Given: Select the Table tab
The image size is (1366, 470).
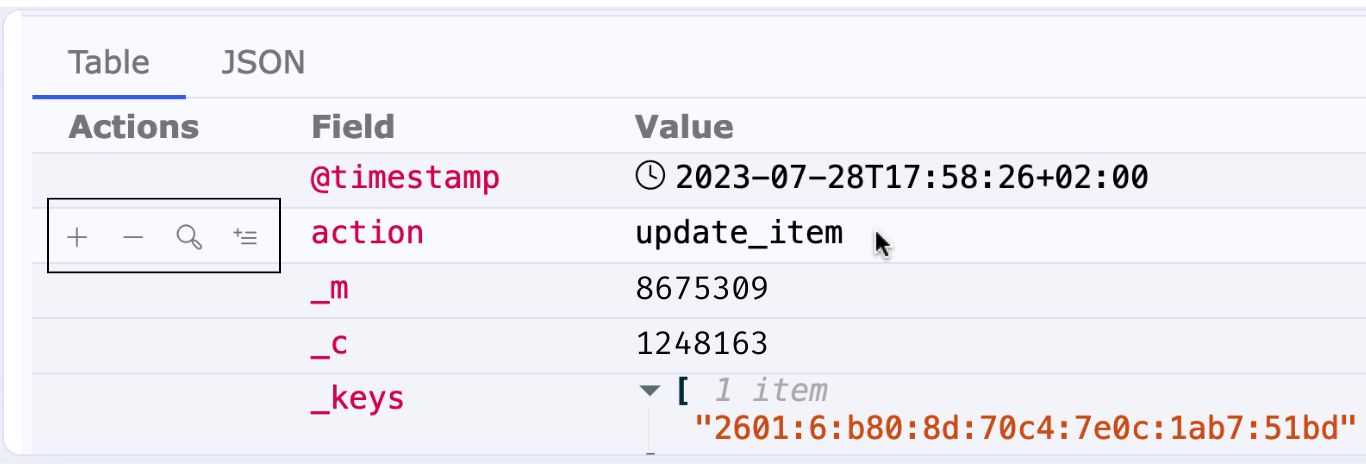Looking at the screenshot, I should point(109,62).
